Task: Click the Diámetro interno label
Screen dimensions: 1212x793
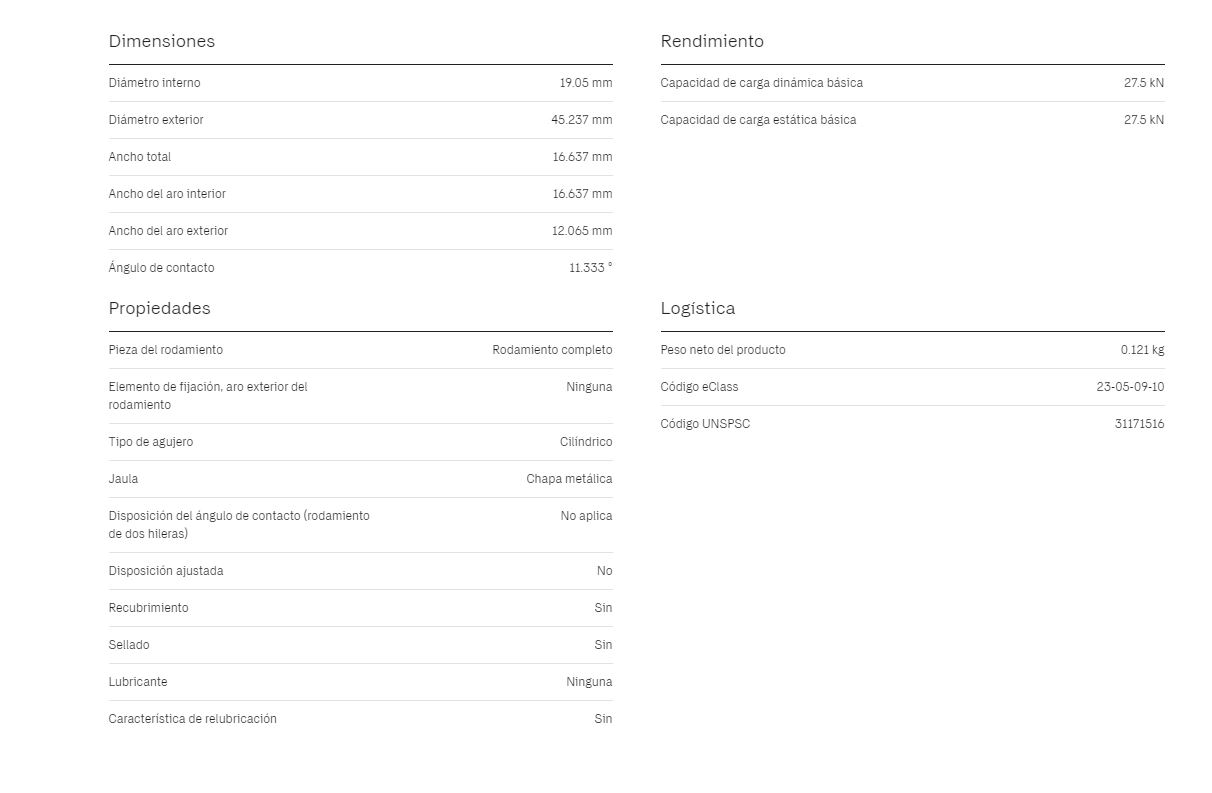Action: [154, 83]
